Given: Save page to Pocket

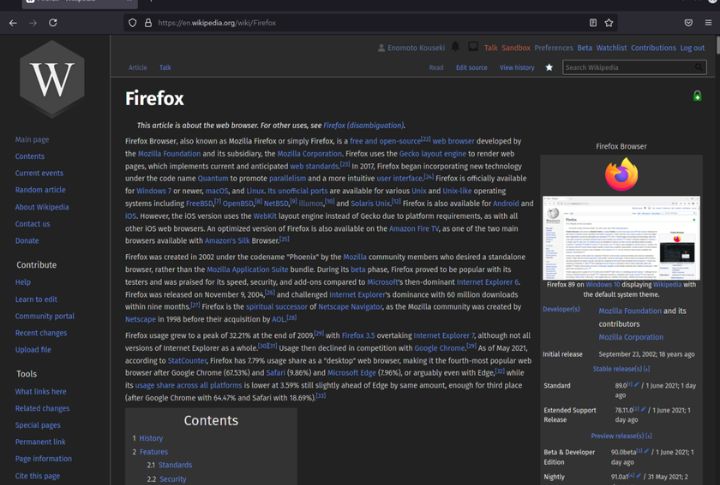Looking at the screenshot, I should (x=688, y=22).
